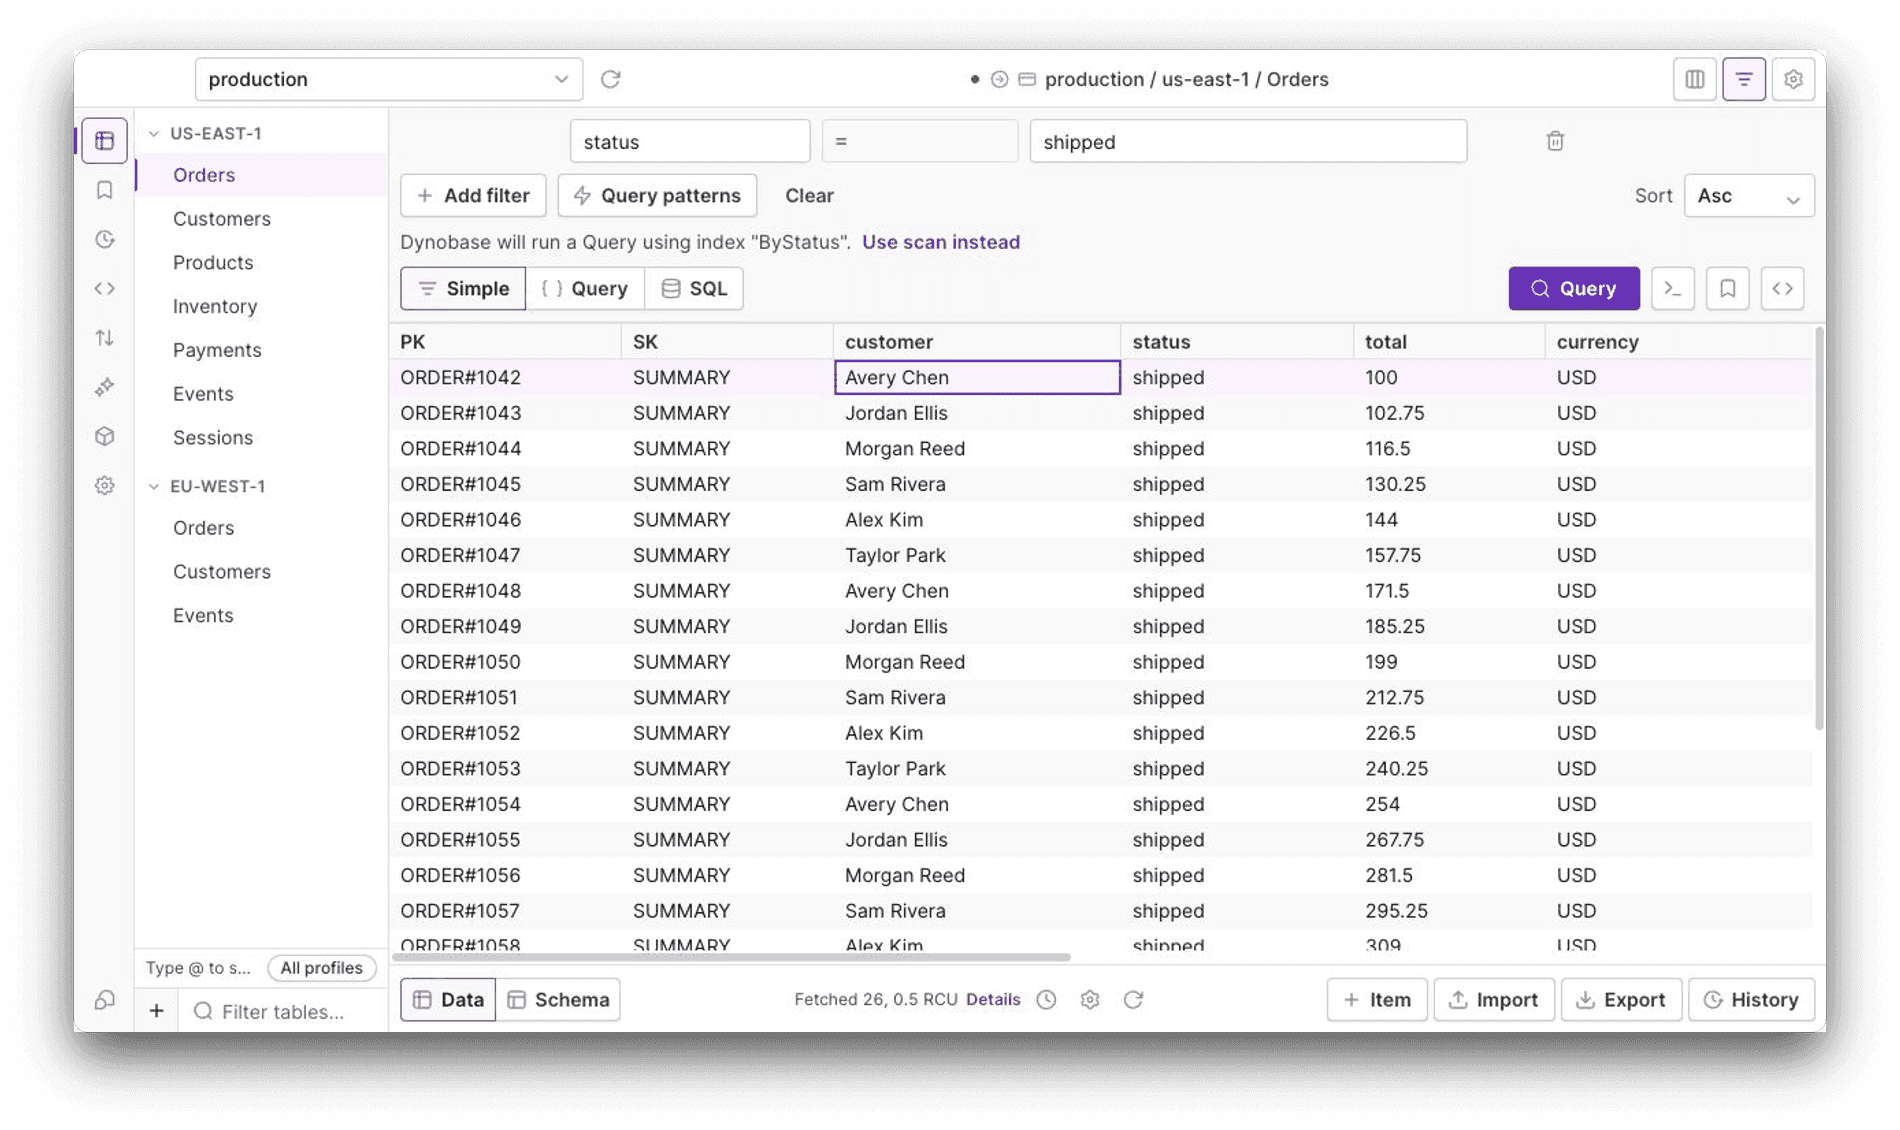Click the History button
Screen dimensions: 1900x1130
coord(1751,999)
